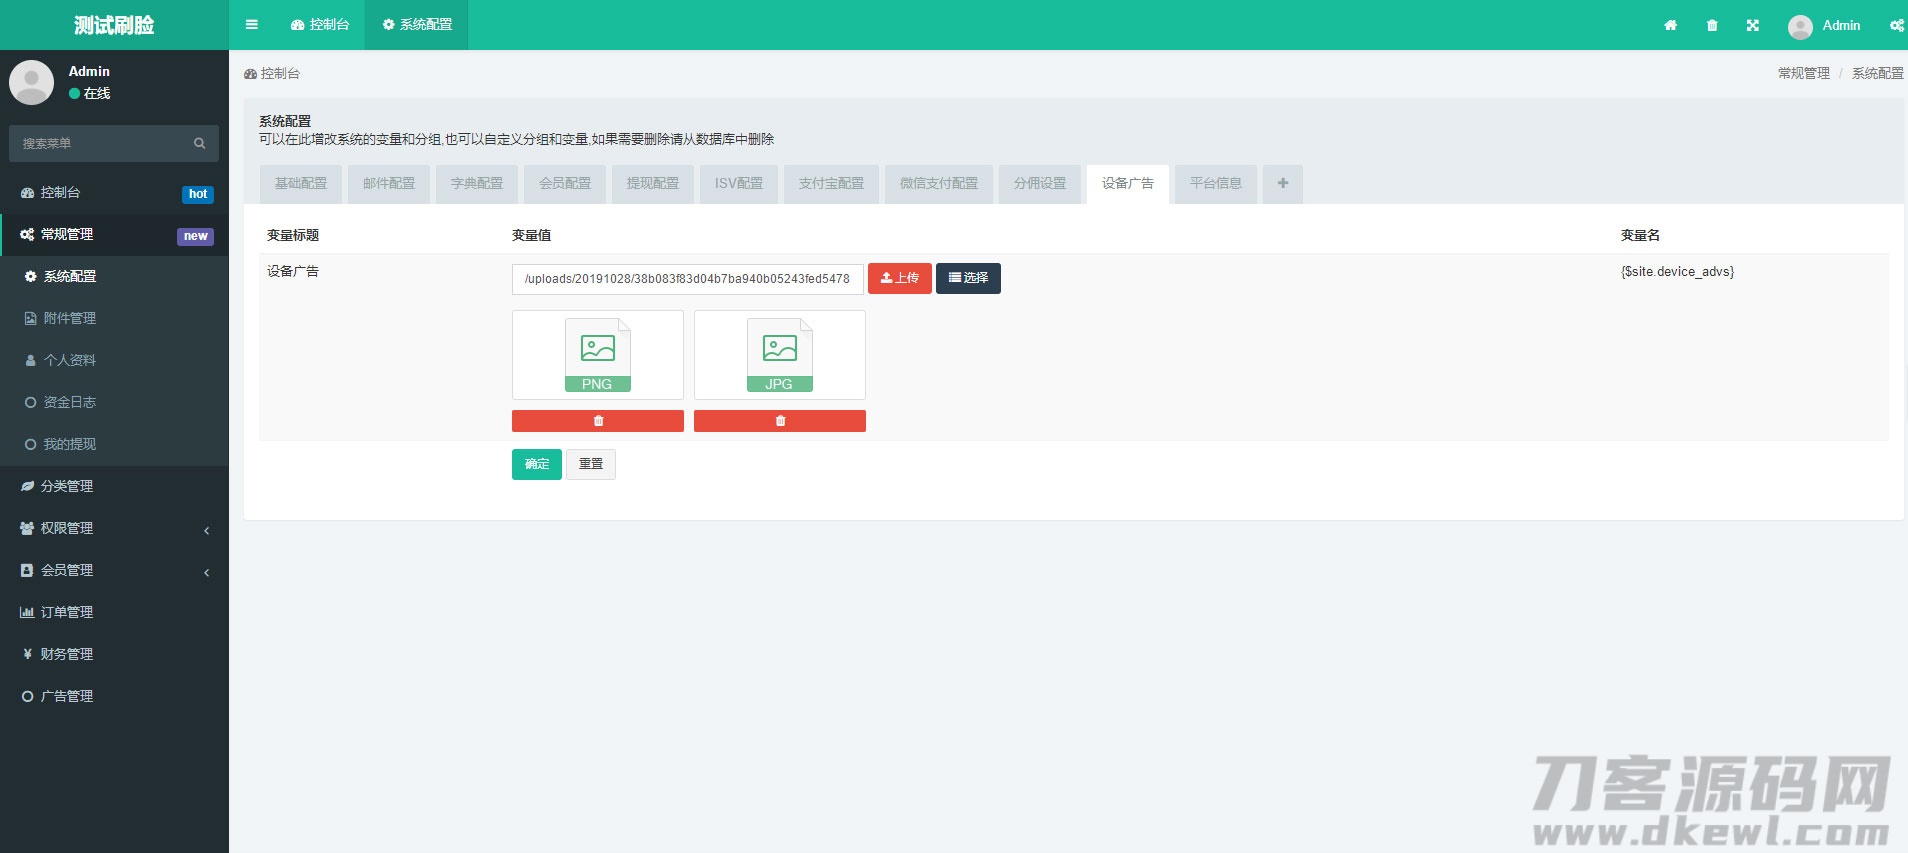Delete the PNG image with trash button

pyautogui.click(x=598, y=421)
